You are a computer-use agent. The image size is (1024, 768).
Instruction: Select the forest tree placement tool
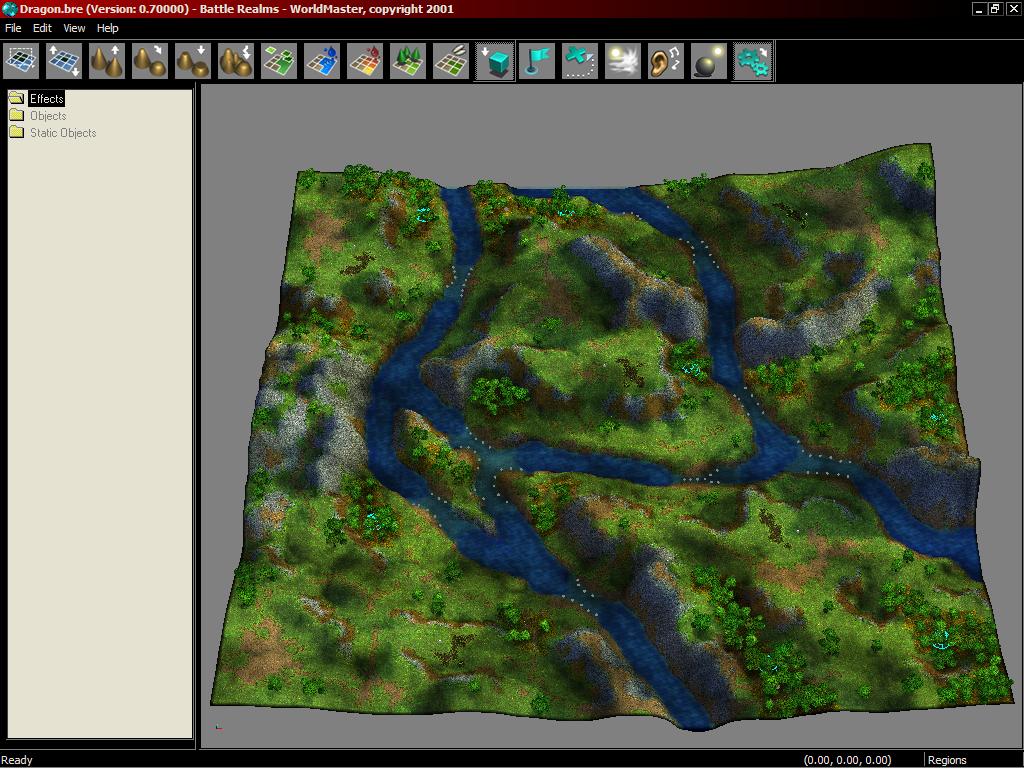click(x=408, y=61)
